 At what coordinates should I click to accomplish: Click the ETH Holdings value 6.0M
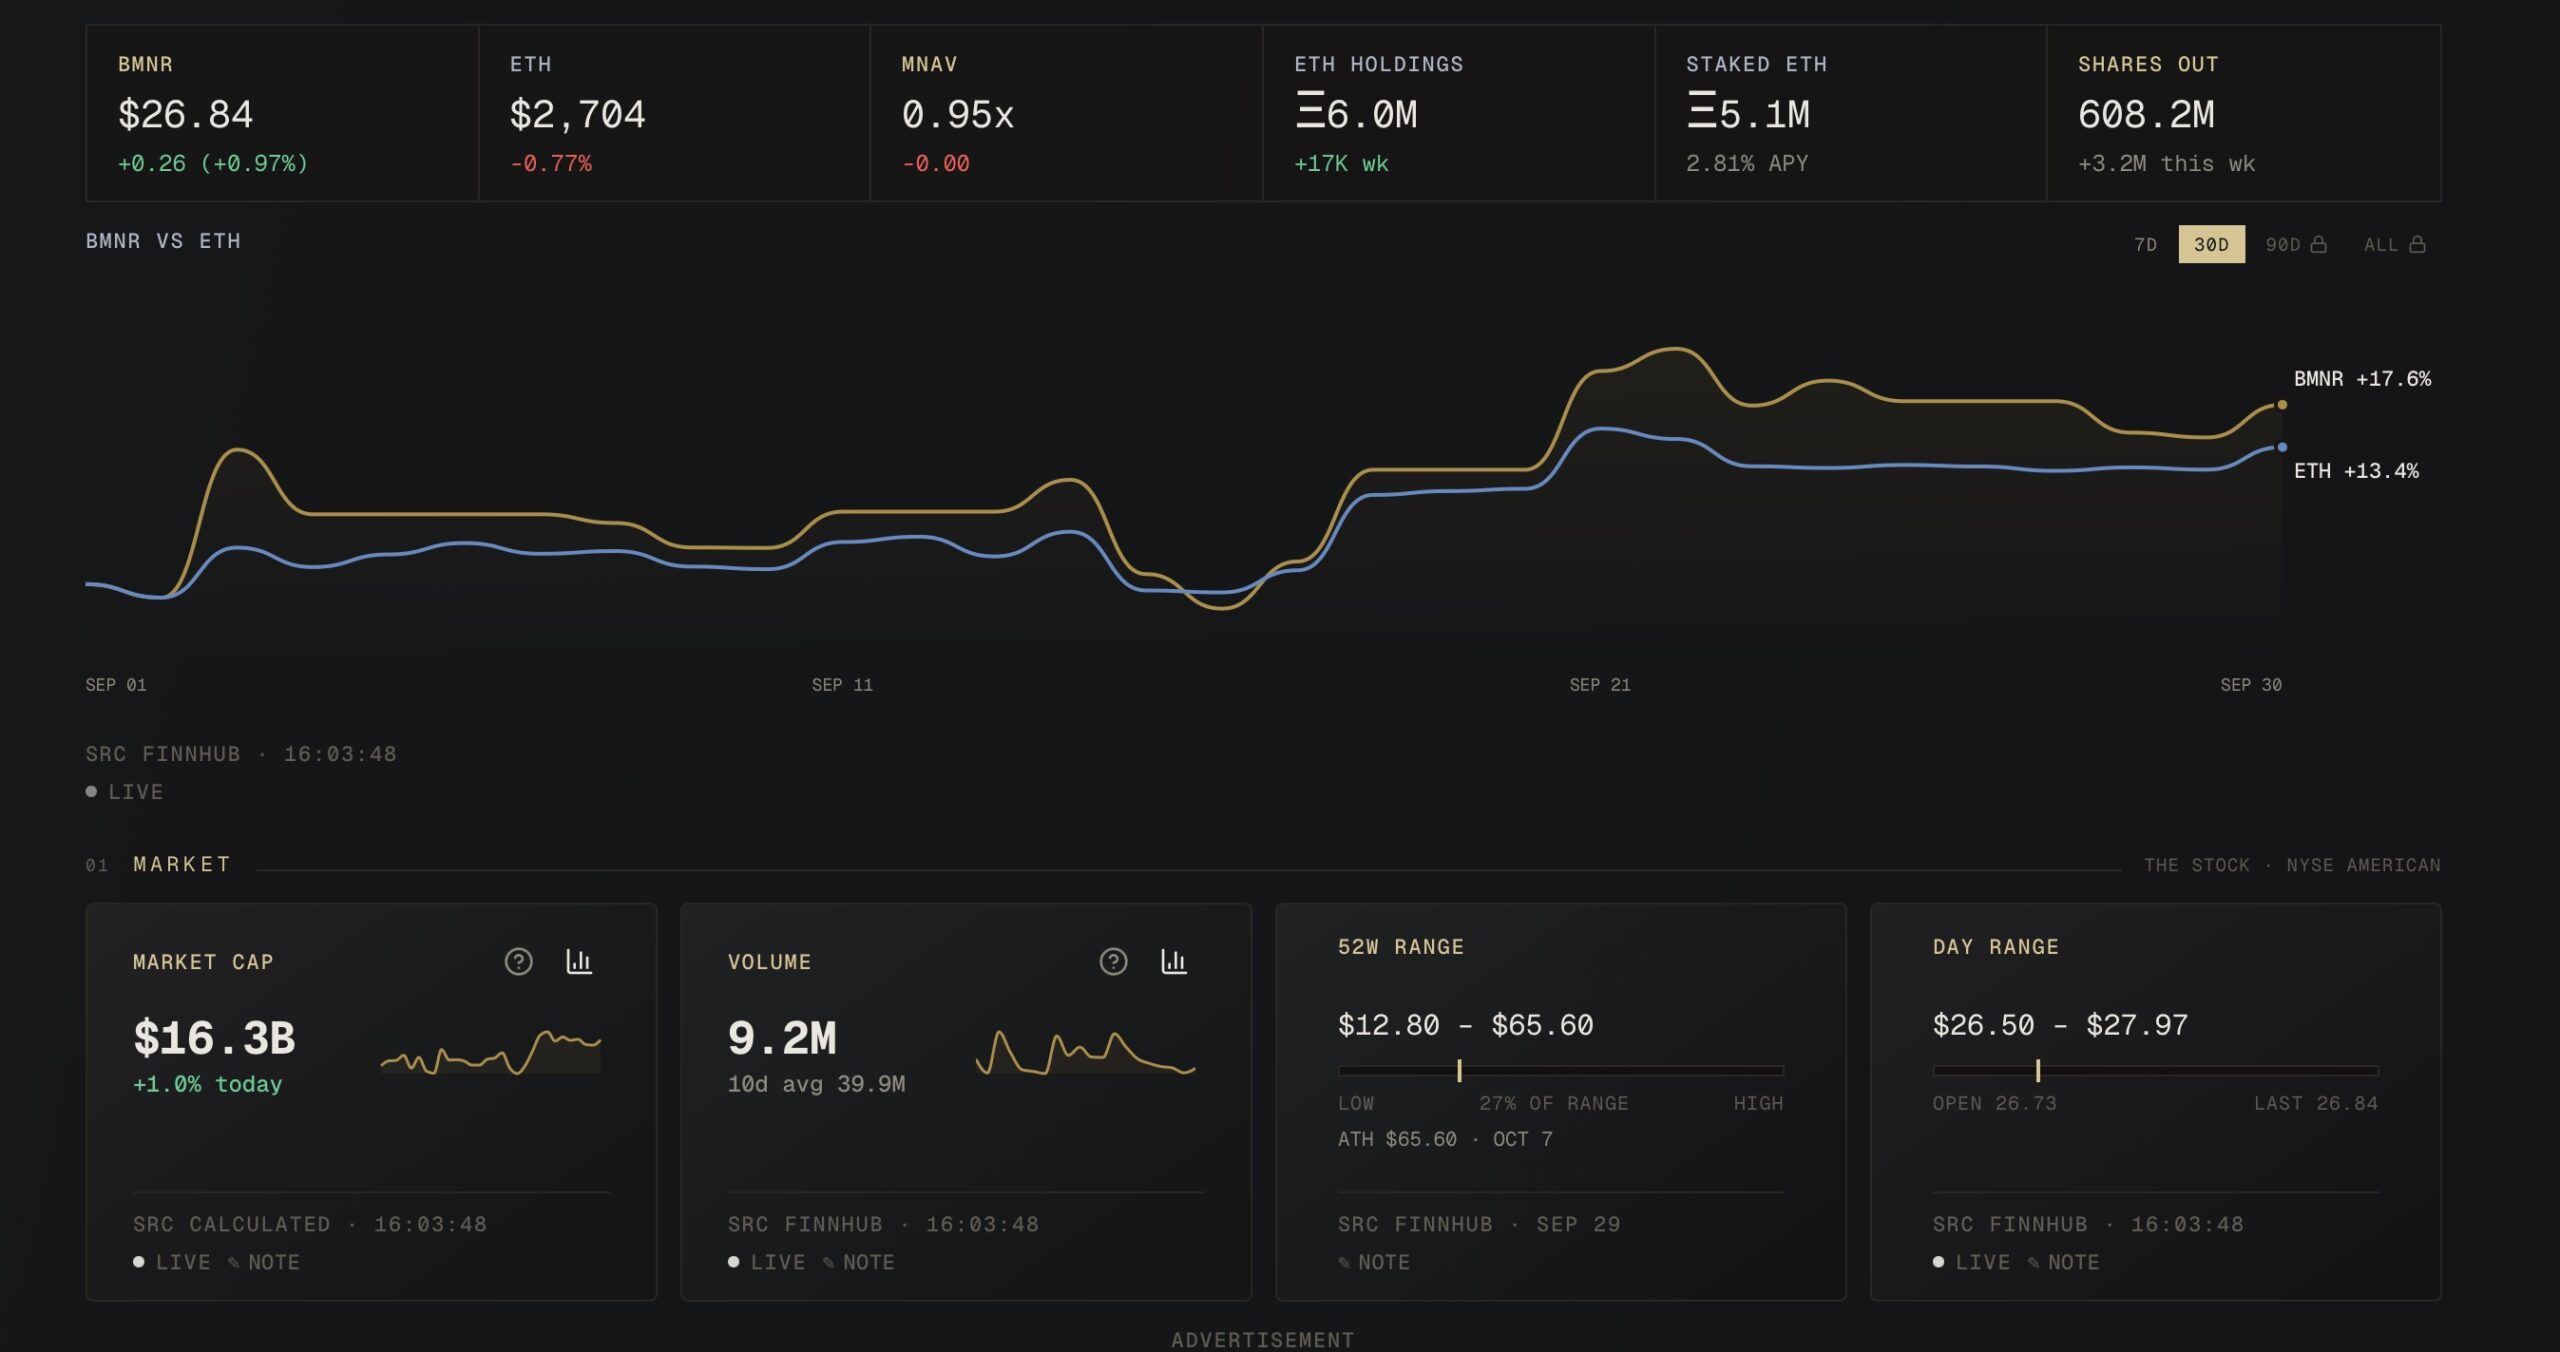[x=1356, y=113]
